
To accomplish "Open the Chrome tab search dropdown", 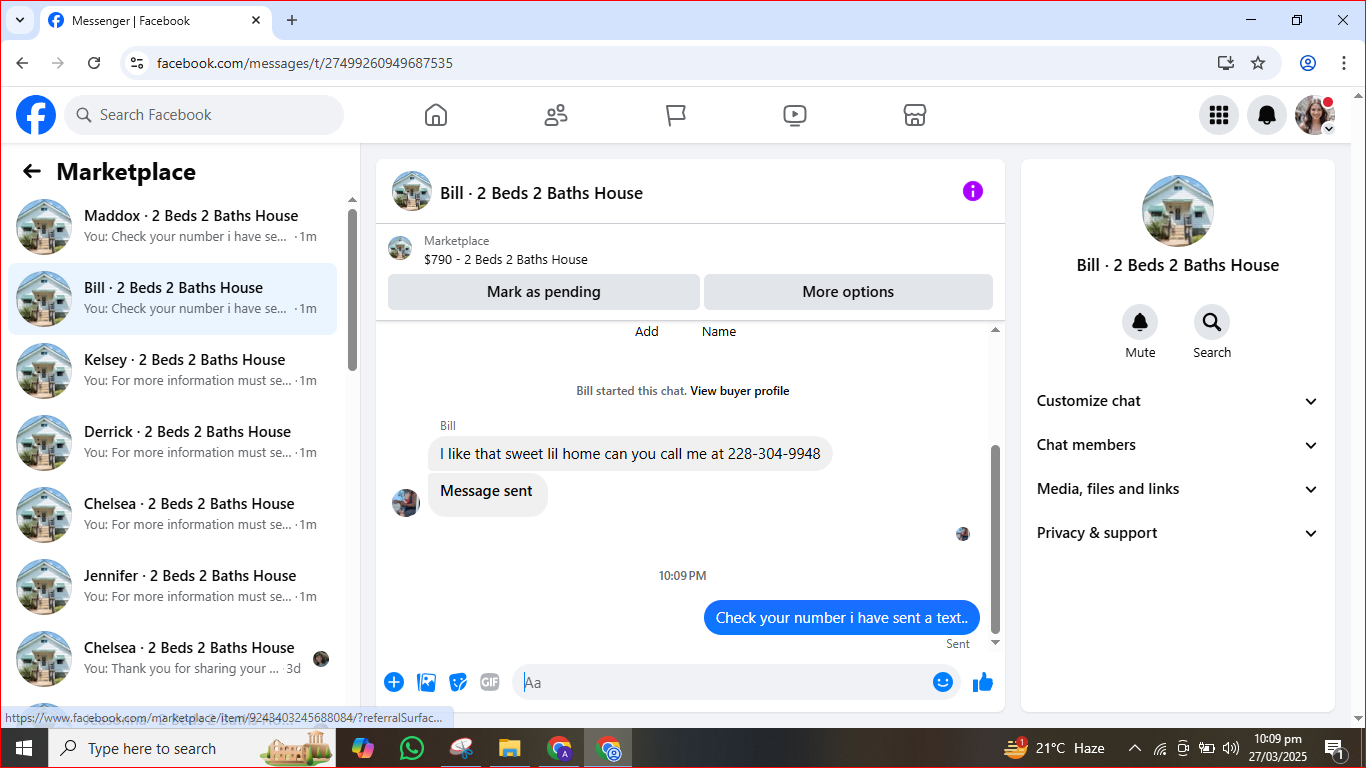I will click(19, 20).
